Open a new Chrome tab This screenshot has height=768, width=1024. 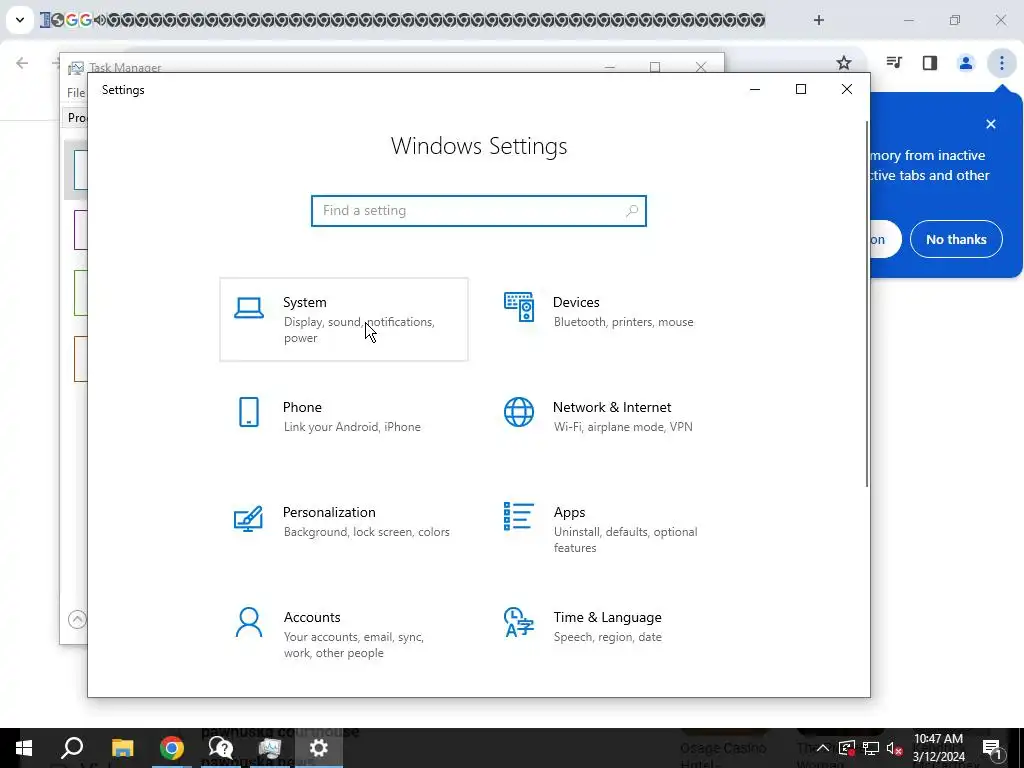[819, 20]
